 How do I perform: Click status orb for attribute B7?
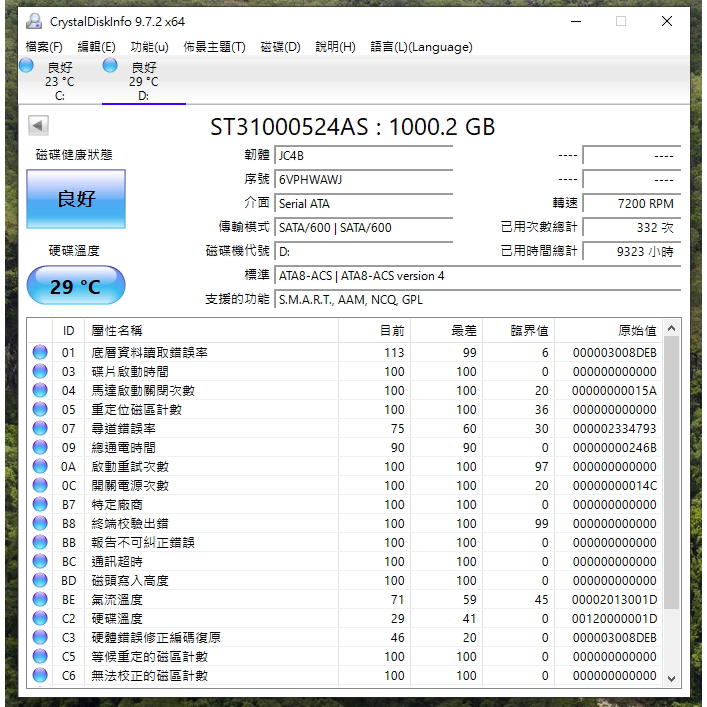[x=40, y=504]
